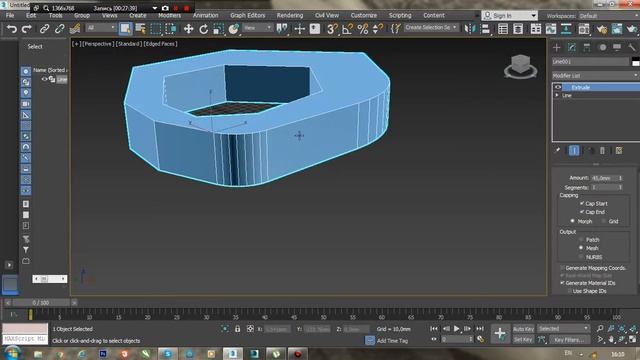The width and height of the screenshot is (640, 360).
Task: Activate the Select and Rotate tool
Action: (x=203, y=29)
